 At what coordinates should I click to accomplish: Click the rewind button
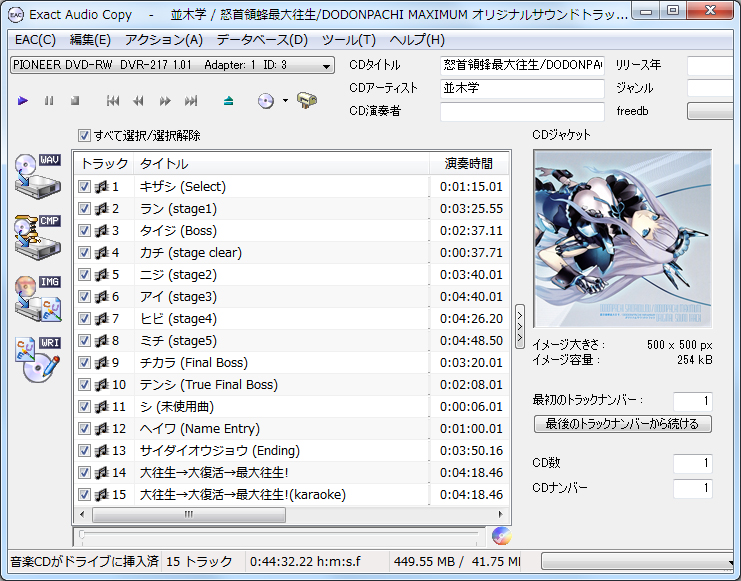point(138,101)
